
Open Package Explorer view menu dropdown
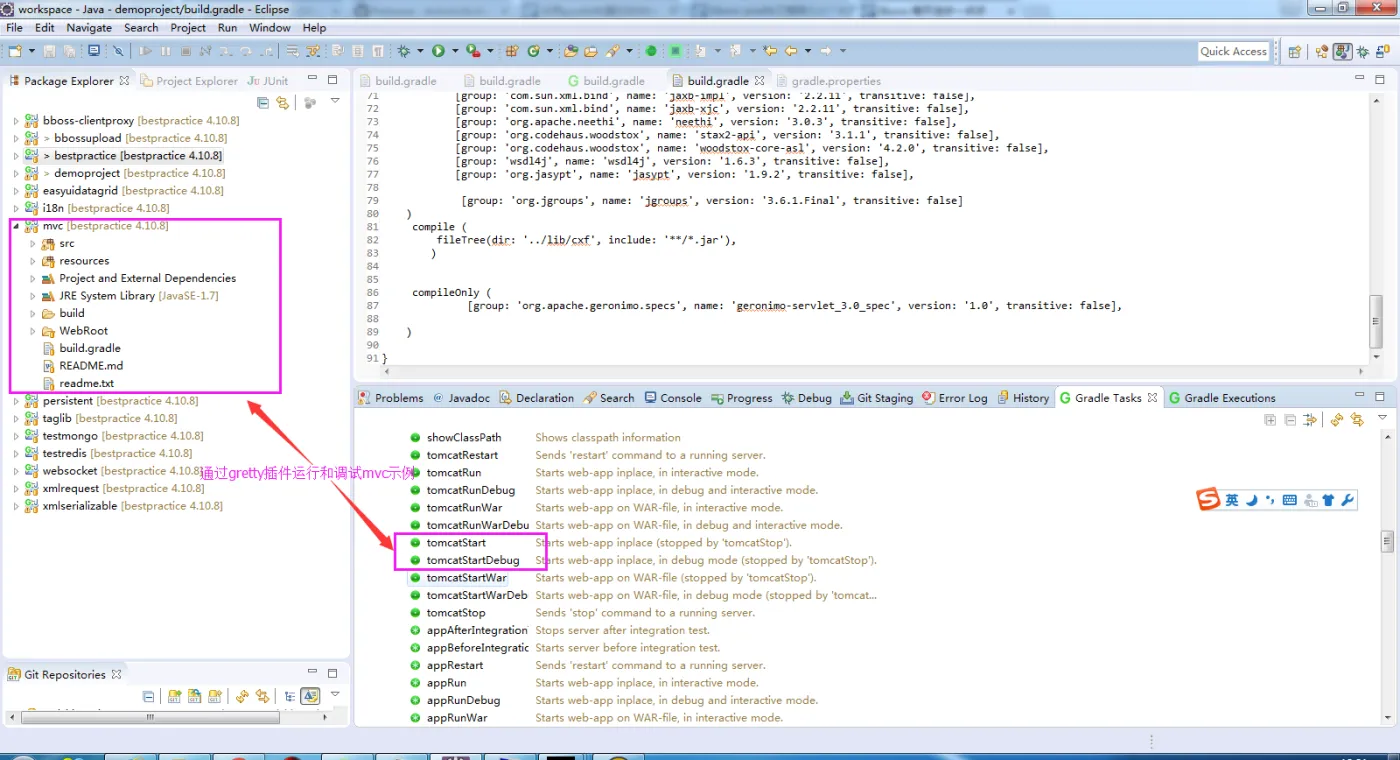click(x=335, y=101)
